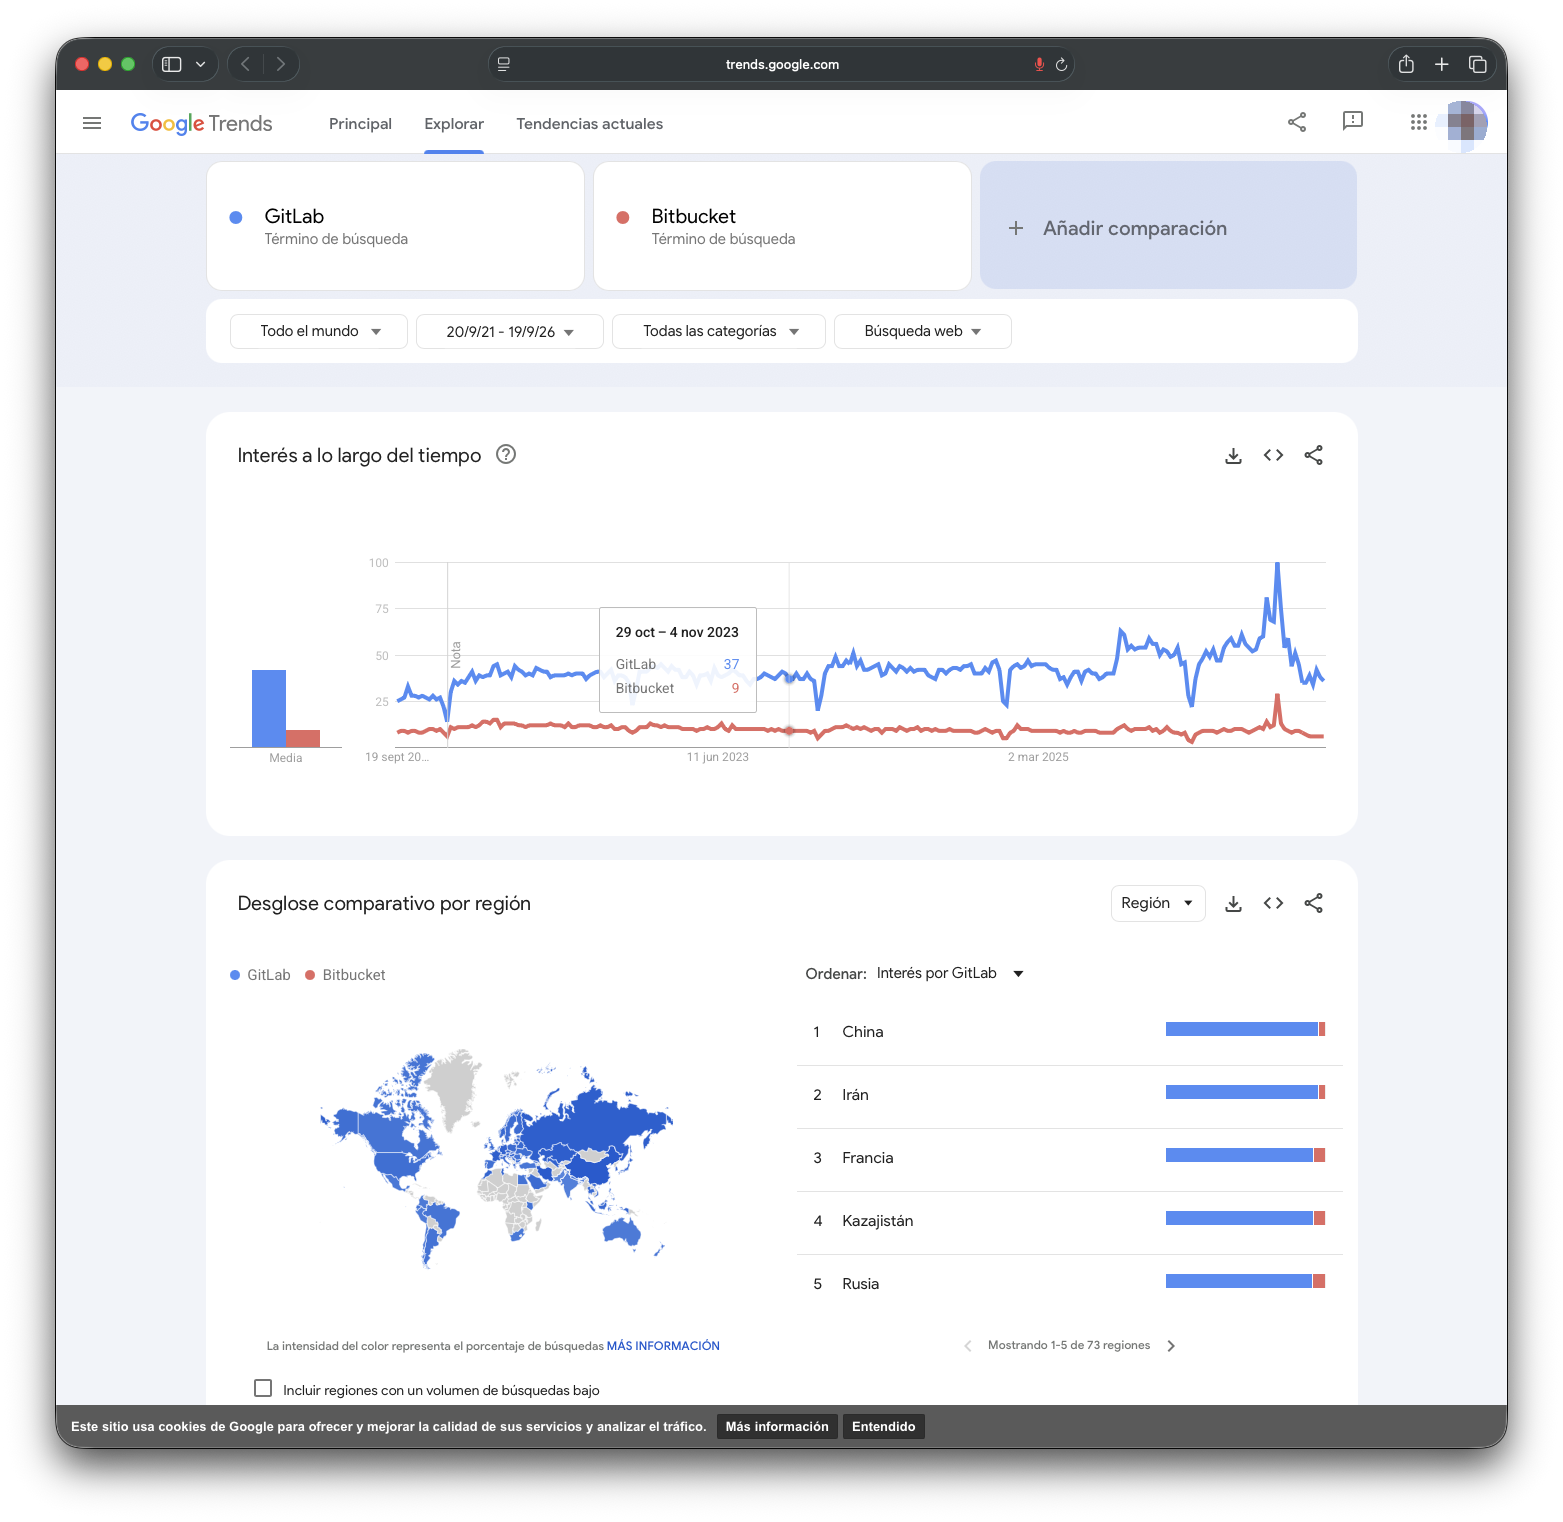Share this Trends page from header
Screen dimensions: 1563x1522
tap(1297, 122)
